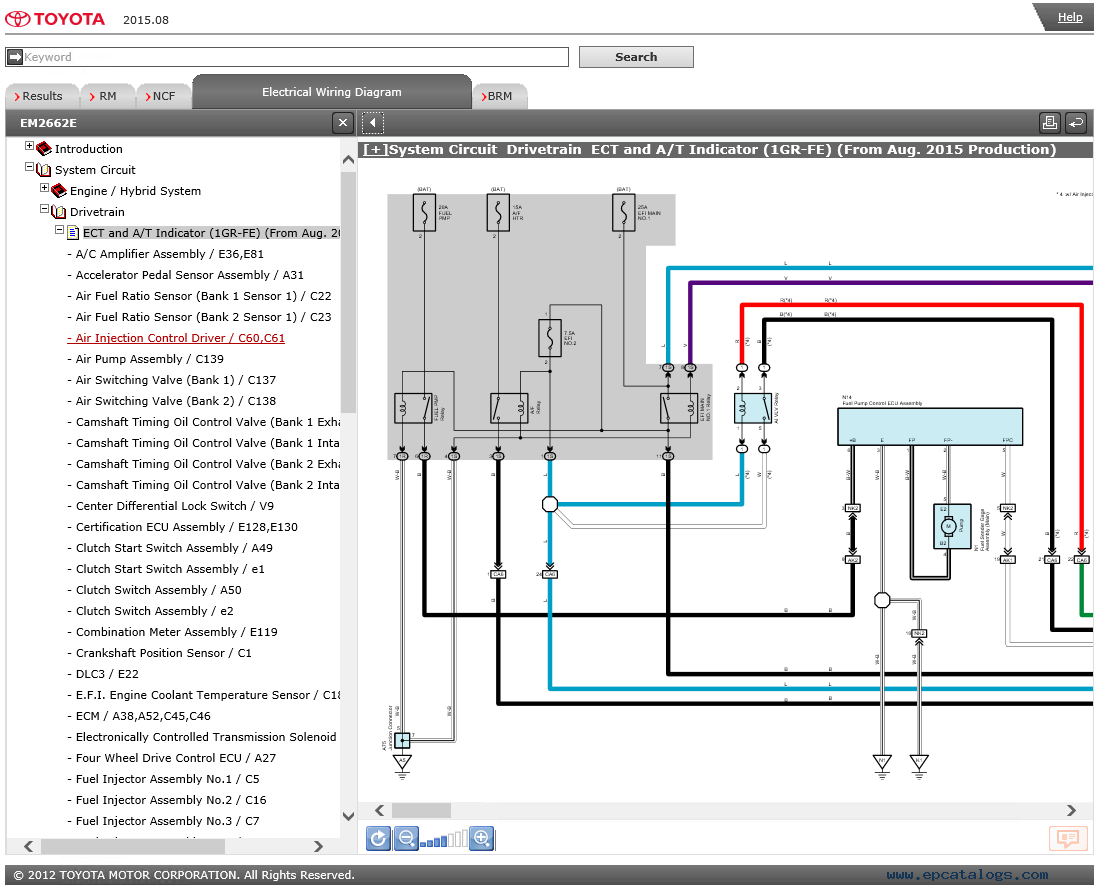Open Accelerator Pedal Sensor Assembly / A31
Screen dimensions: 1099x891
185,275
